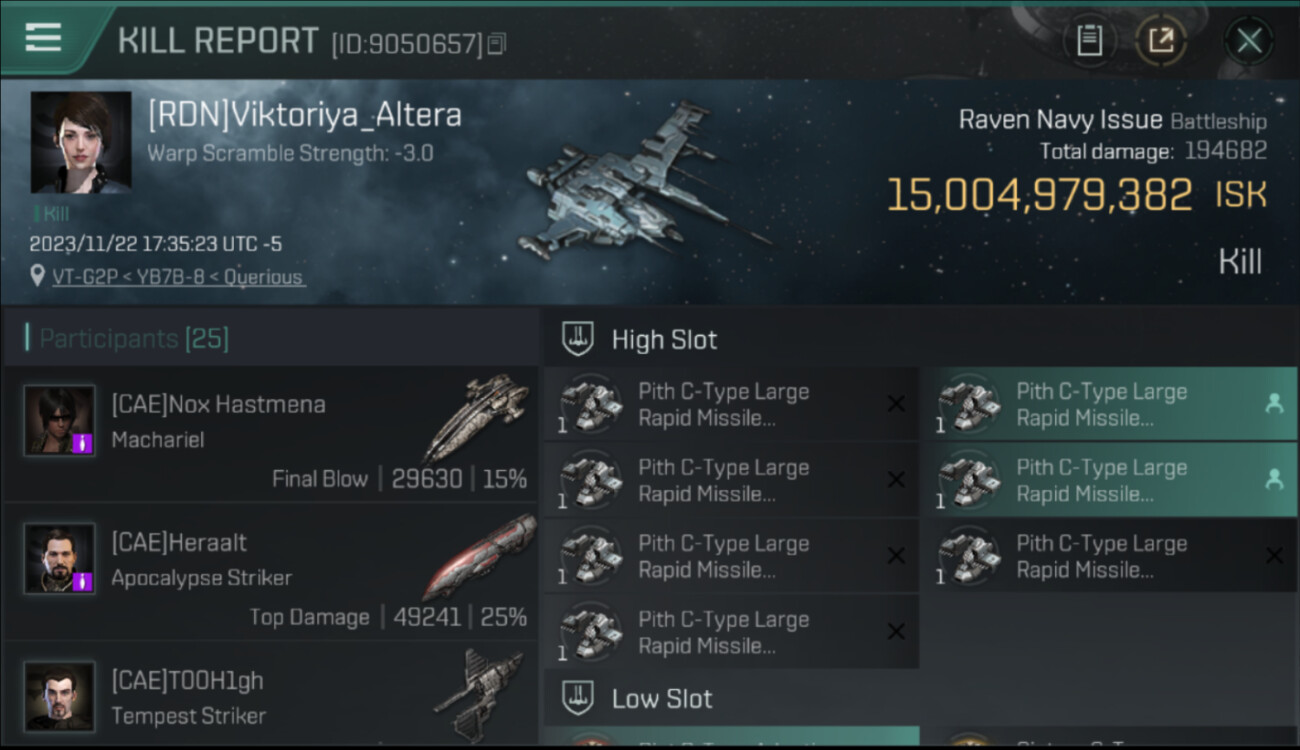Open the hamburger menu
The height and width of the screenshot is (750, 1300).
(43, 38)
